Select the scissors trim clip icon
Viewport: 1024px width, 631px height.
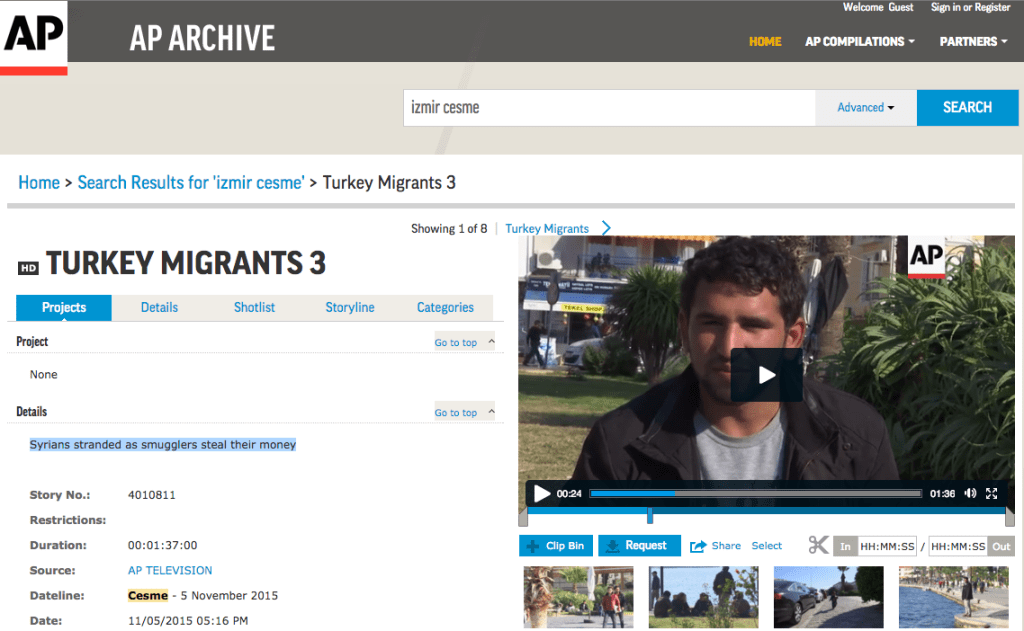point(817,545)
